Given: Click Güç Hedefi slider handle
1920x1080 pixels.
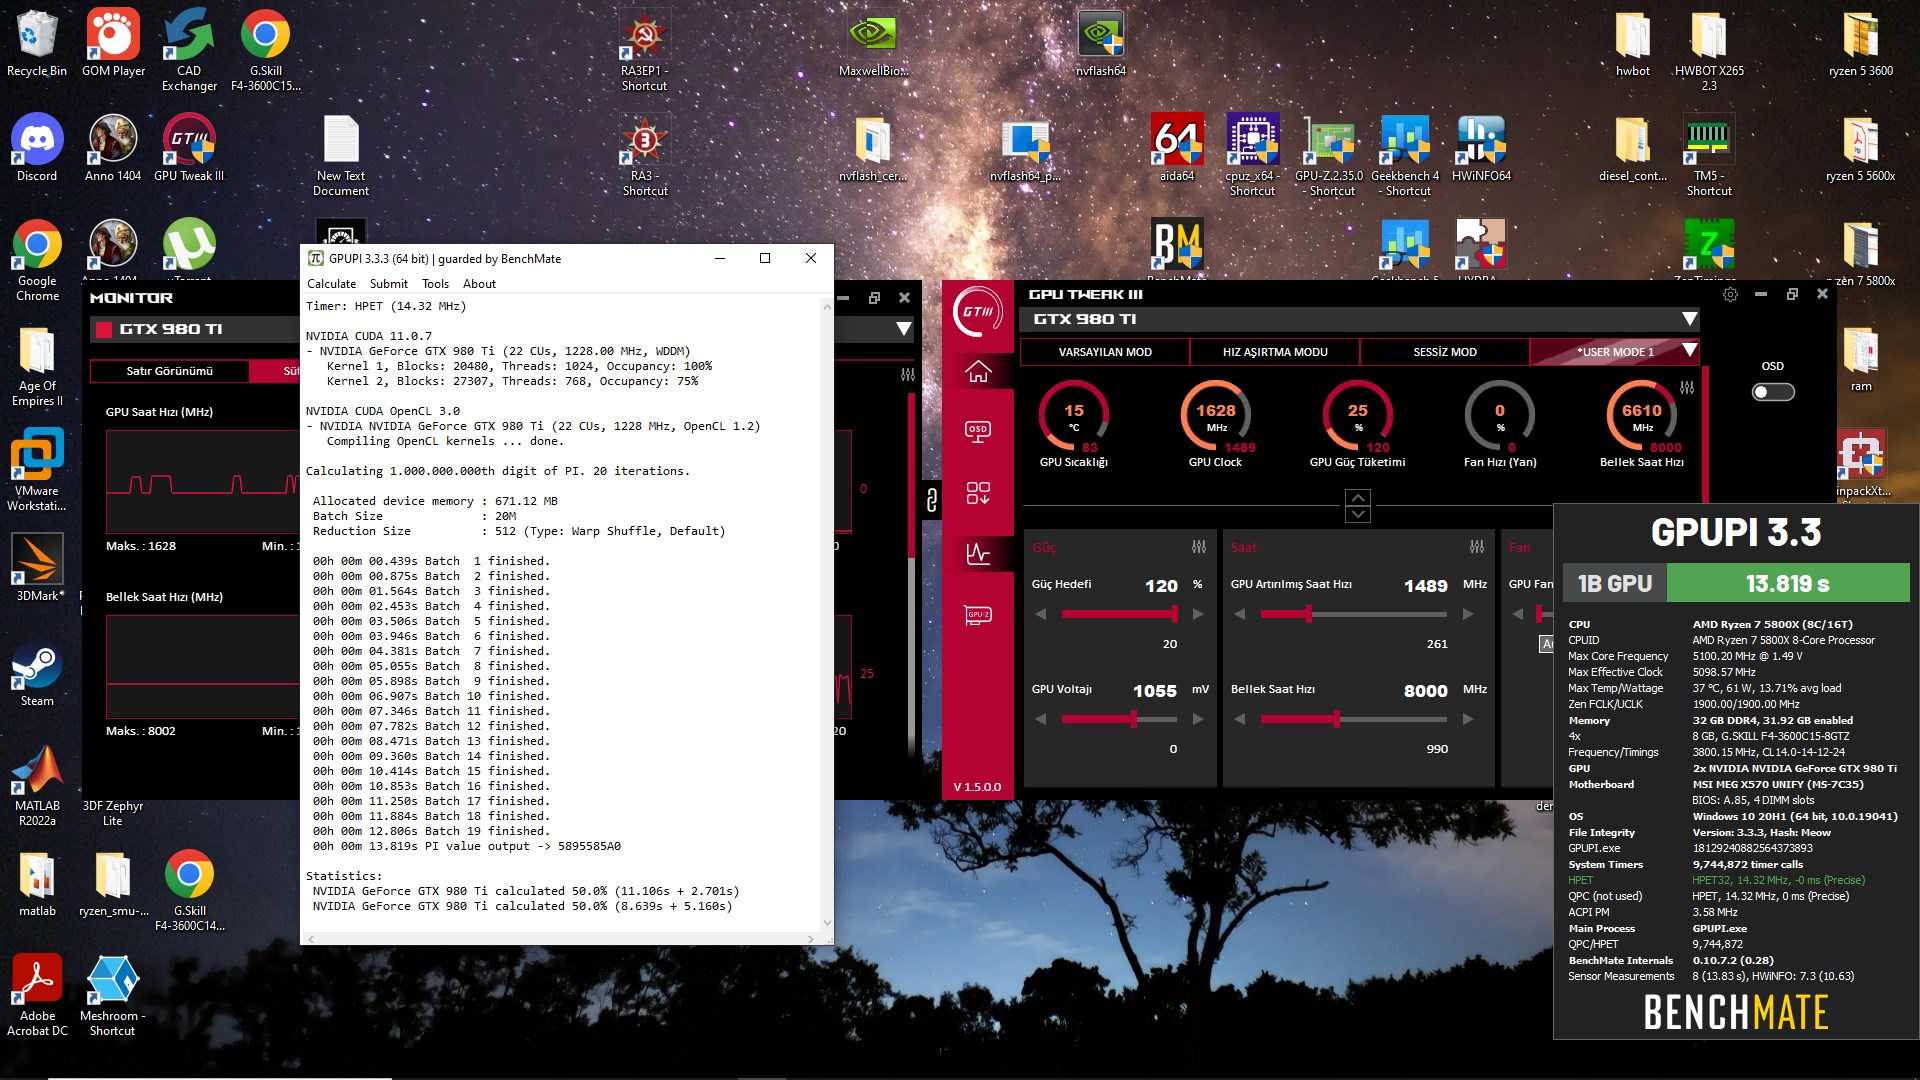Looking at the screenshot, I should pos(1174,614).
